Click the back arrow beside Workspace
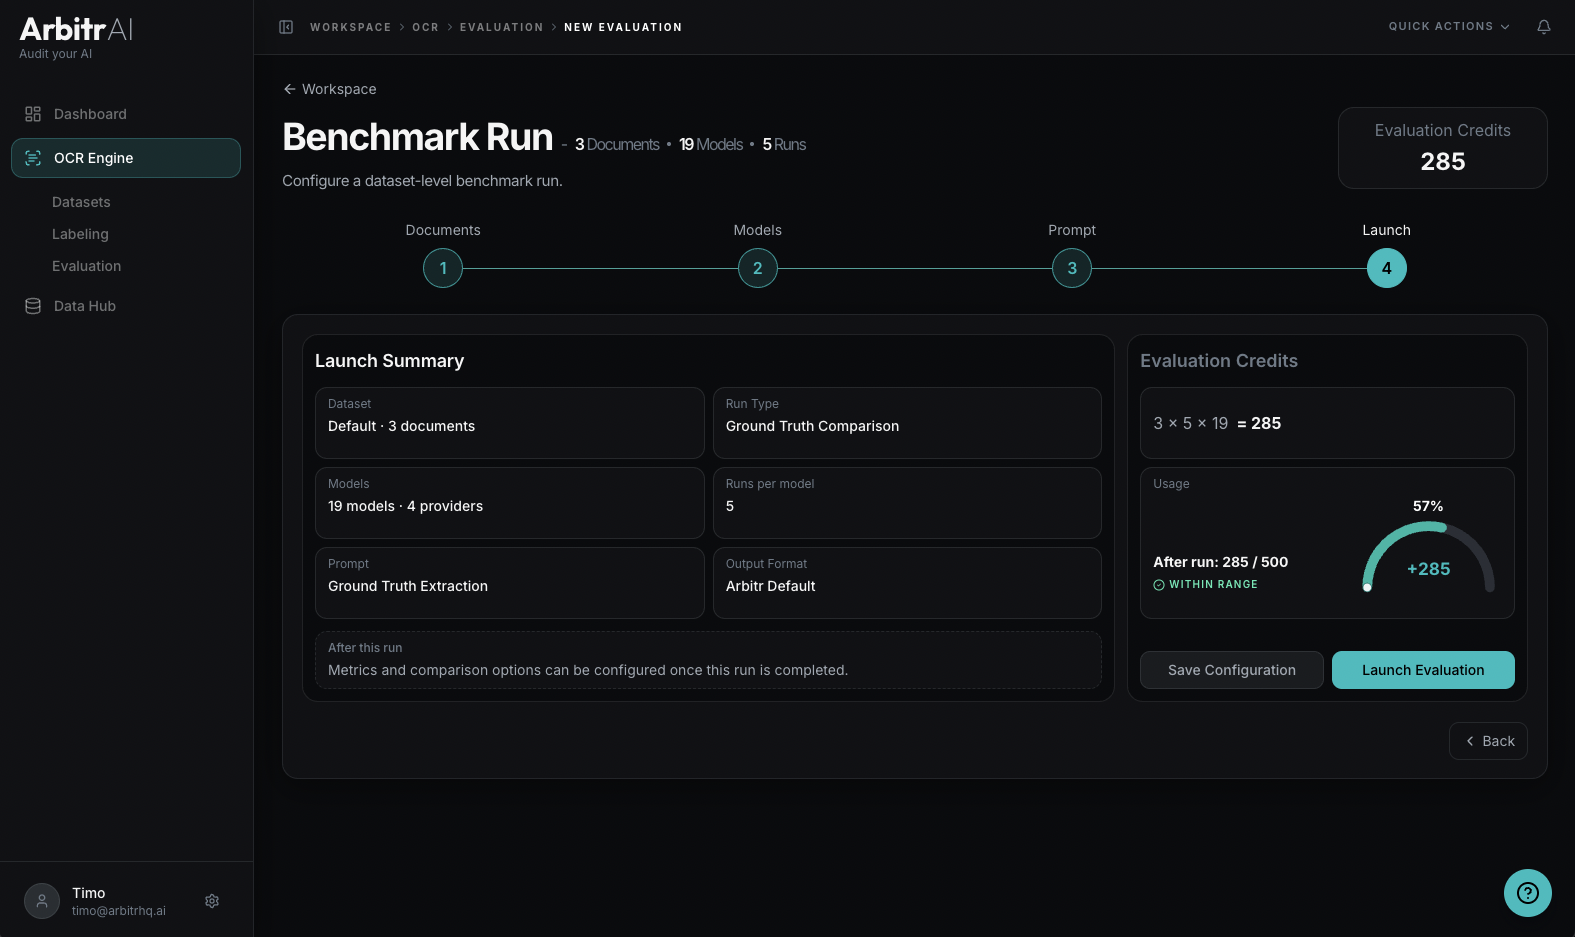The width and height of the screenshot is (1575, 937). pos(289,89)
